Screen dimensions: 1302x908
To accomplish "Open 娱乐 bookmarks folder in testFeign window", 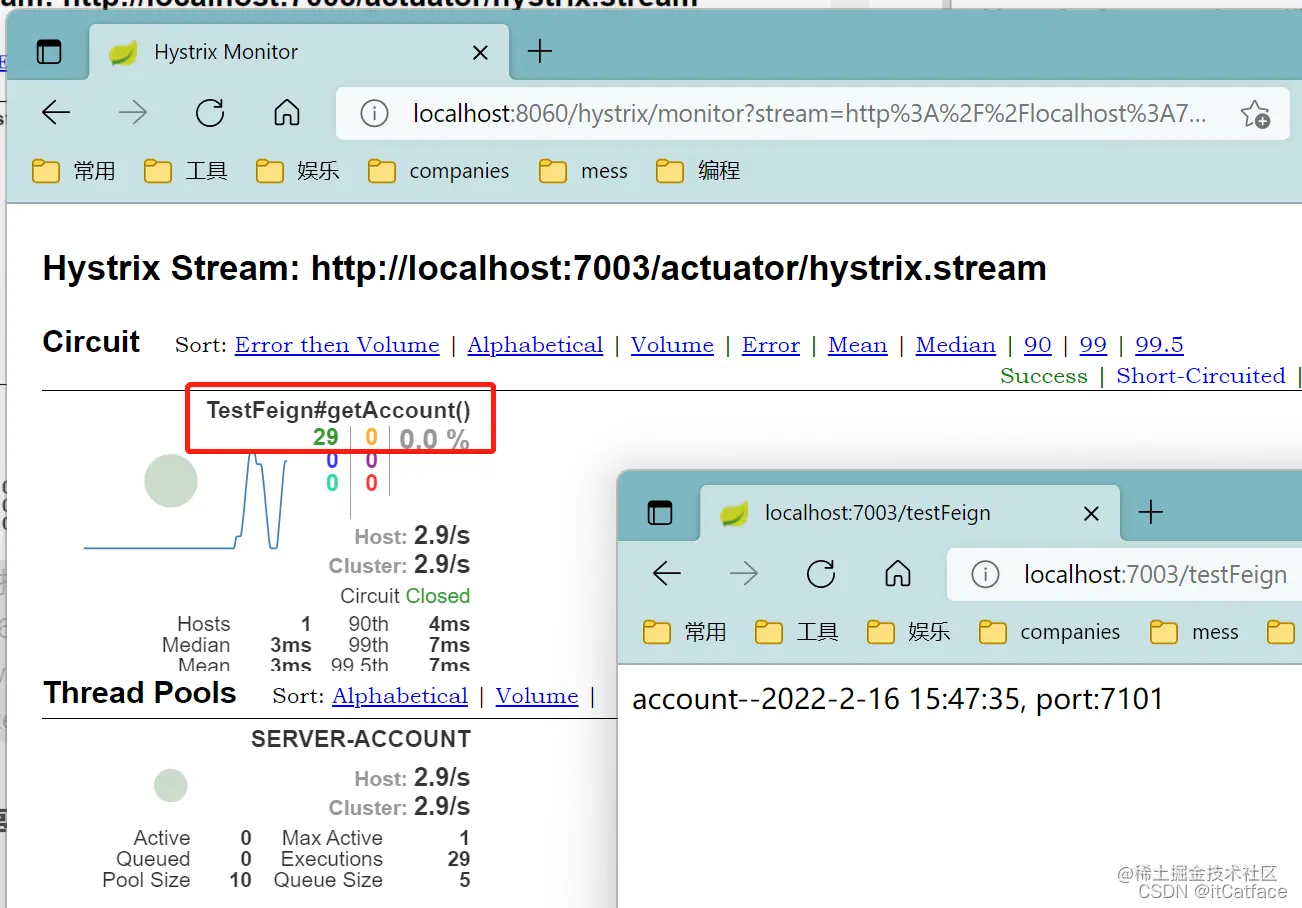I will [x=909, y=632].
